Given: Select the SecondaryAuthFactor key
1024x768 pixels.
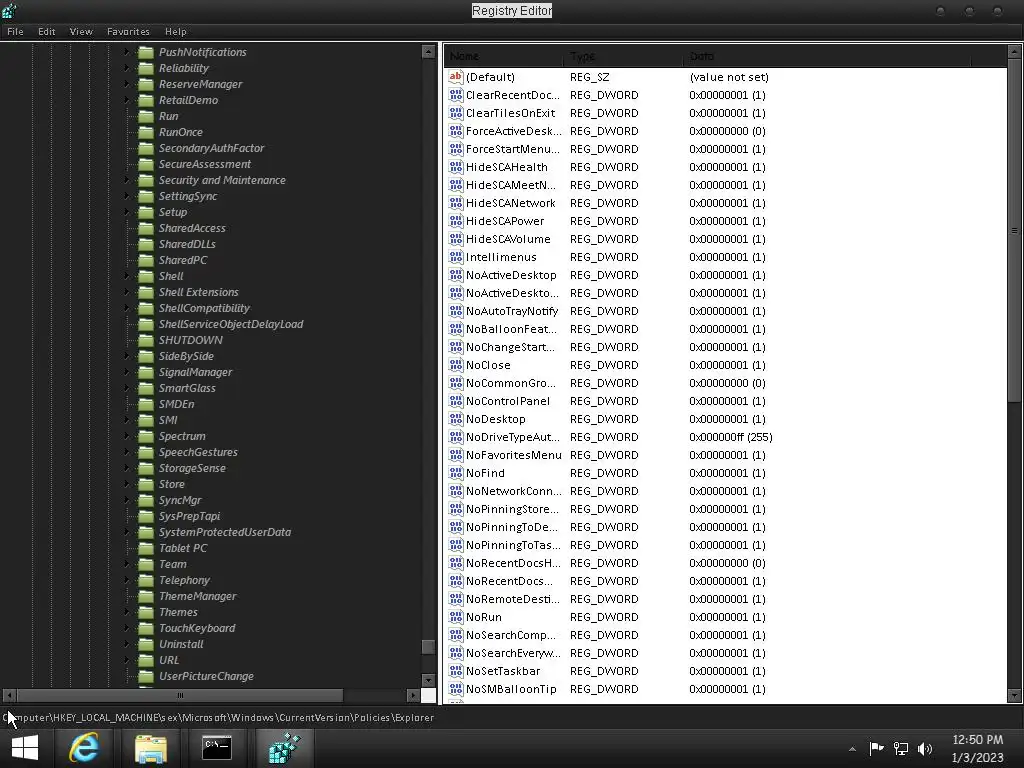Looking at the screenshot, I should pos(212,148).
